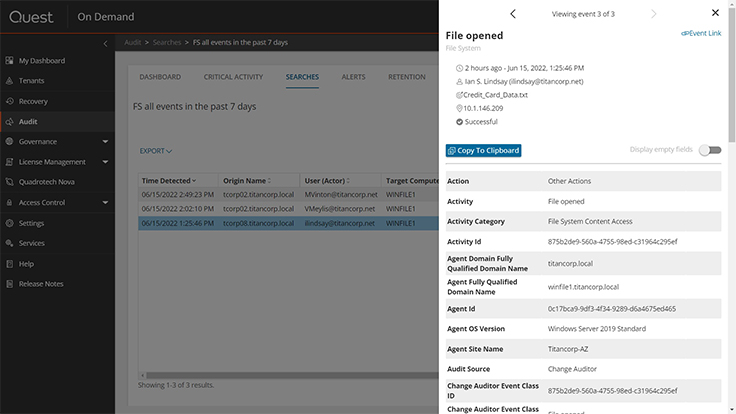Click the Successful checkmark icon

[459, 122]
